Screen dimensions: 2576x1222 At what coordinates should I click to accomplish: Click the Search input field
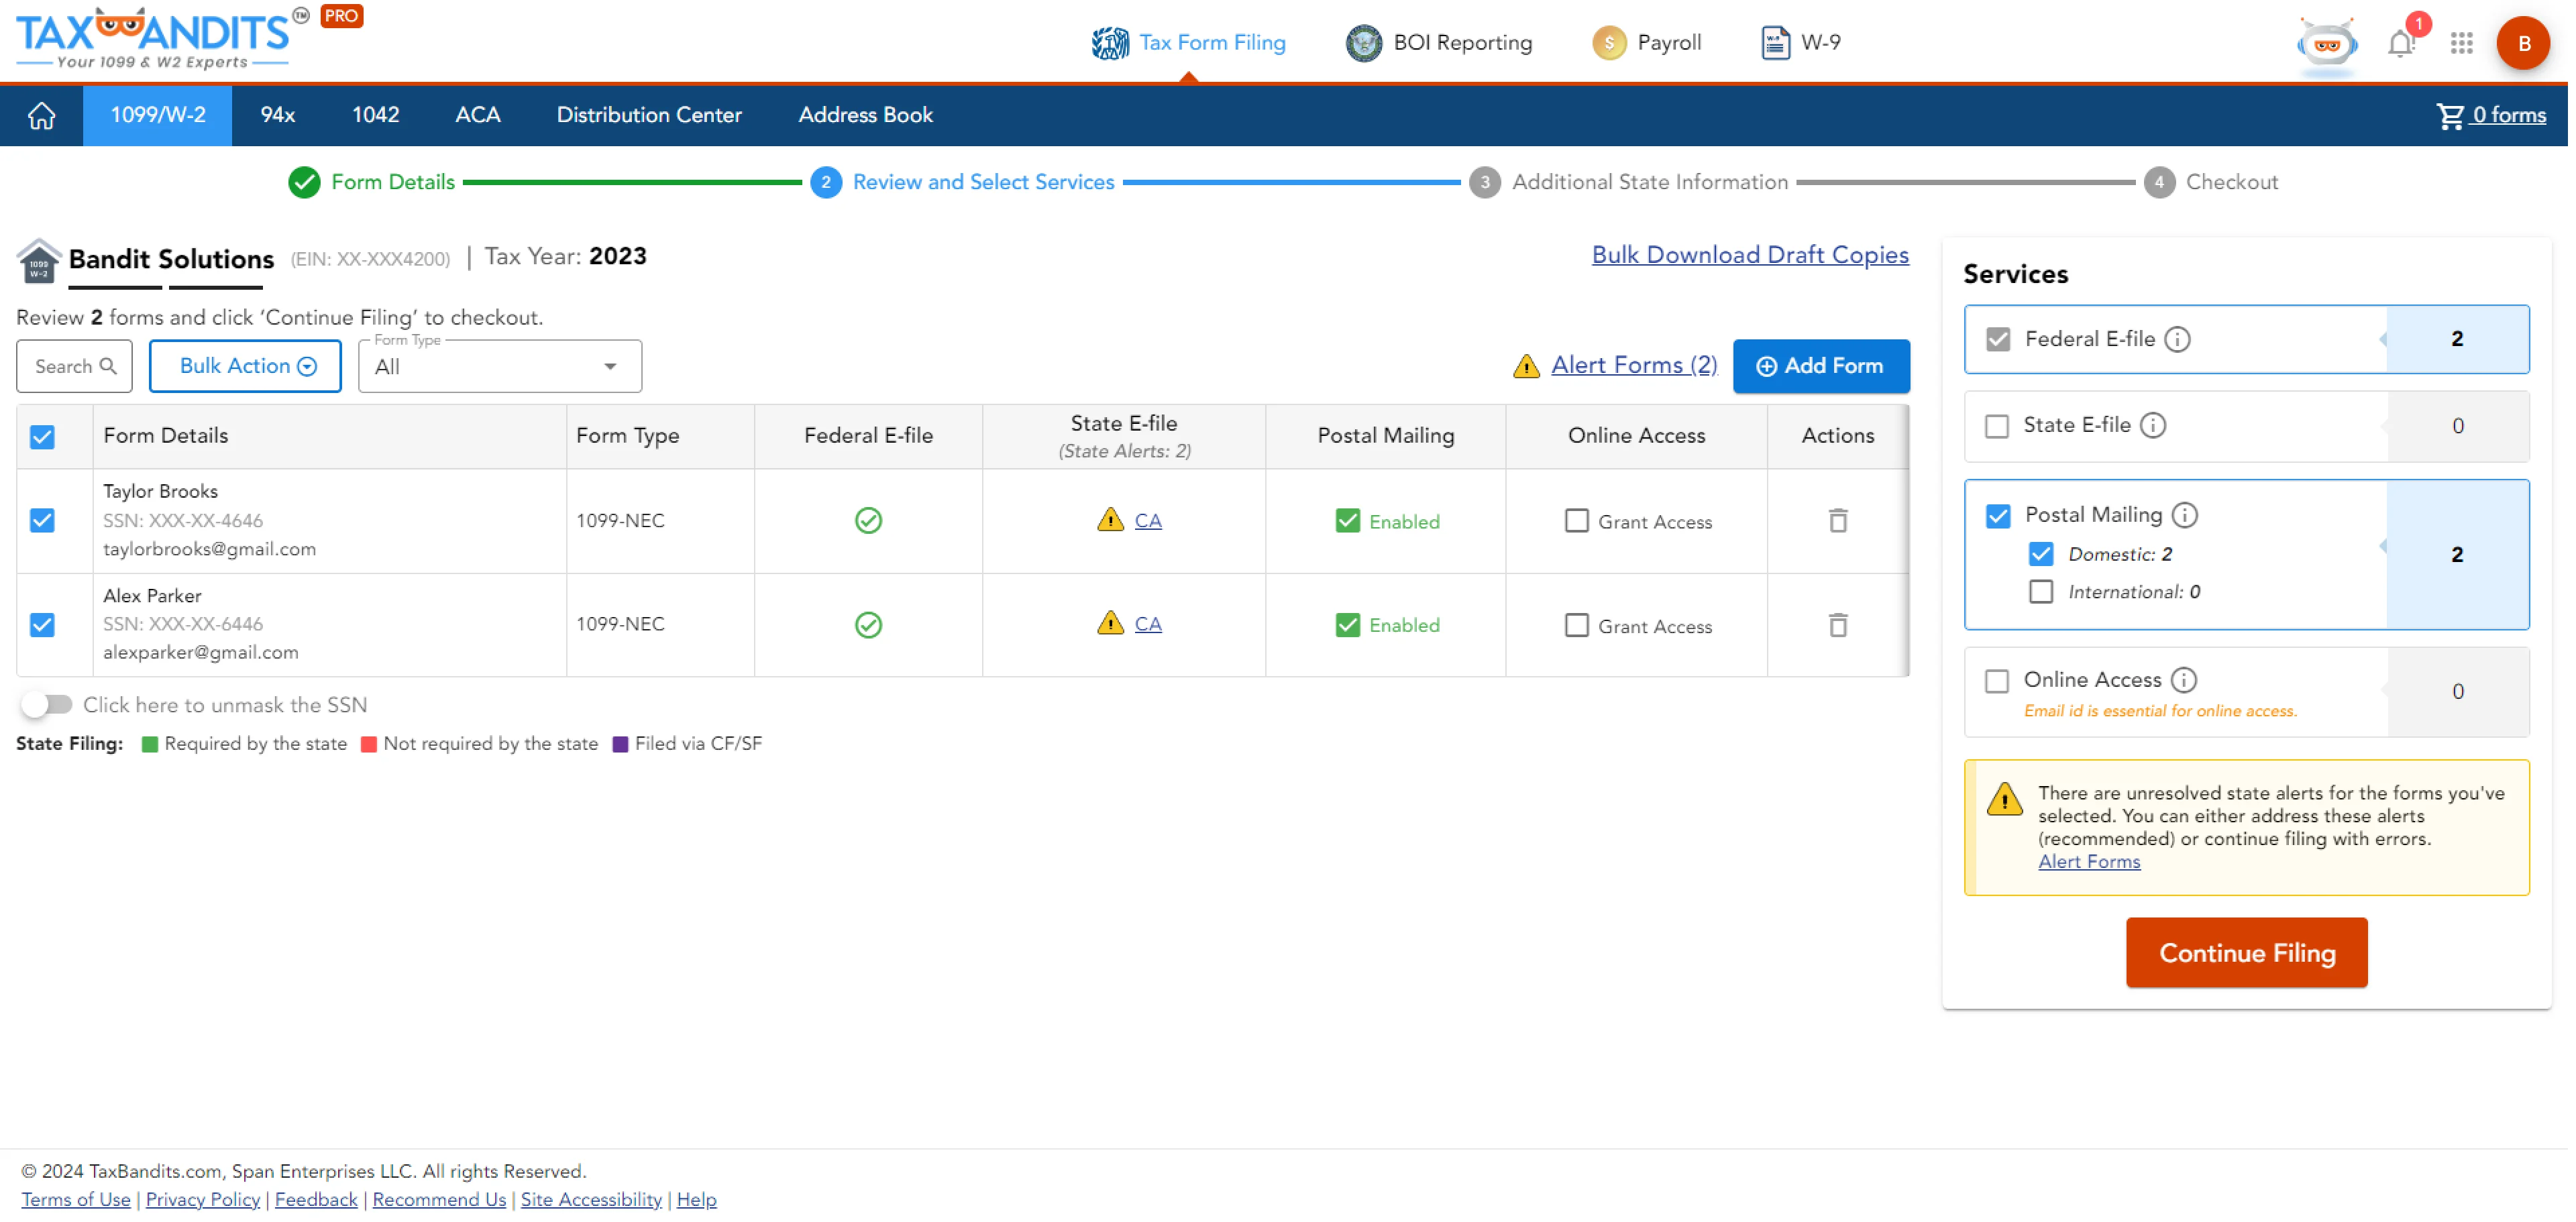[x=74, y=366]
